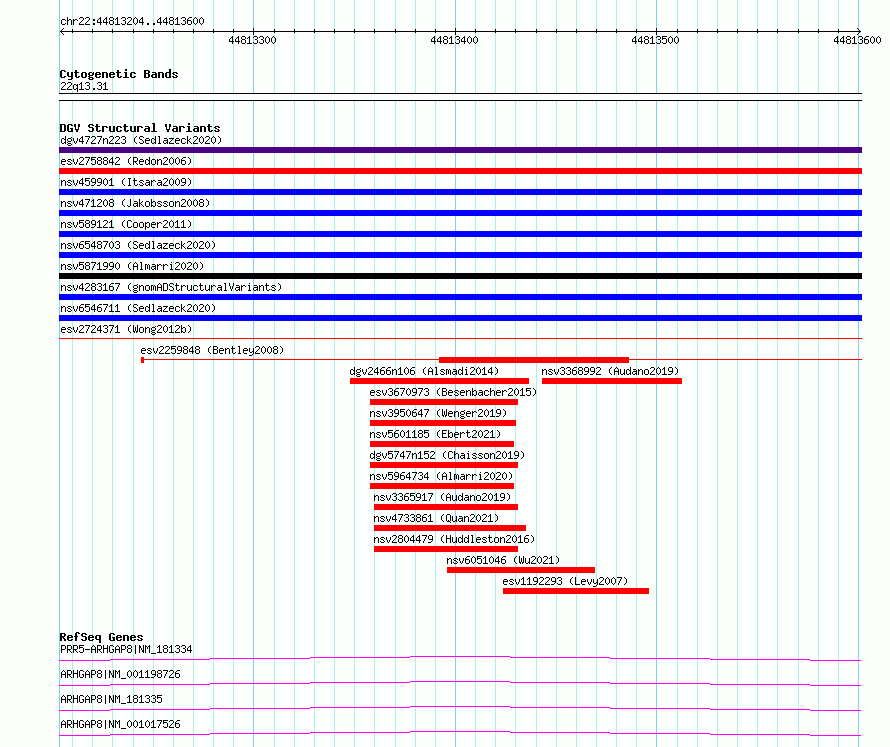The height and width of the screenshot is (747, 890).
Task: Click ruler position 44813300
Action: pos(252,40)
